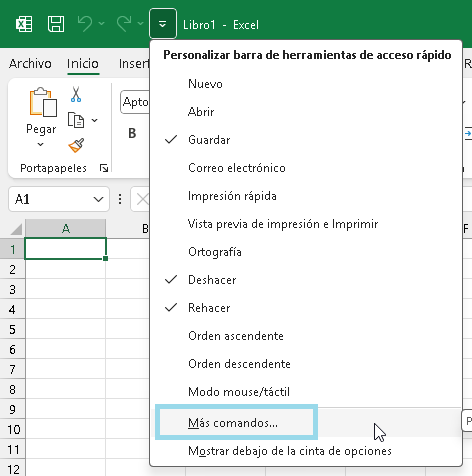
Task: Open the Insertar ribbon tab
Action: (134, 63)
